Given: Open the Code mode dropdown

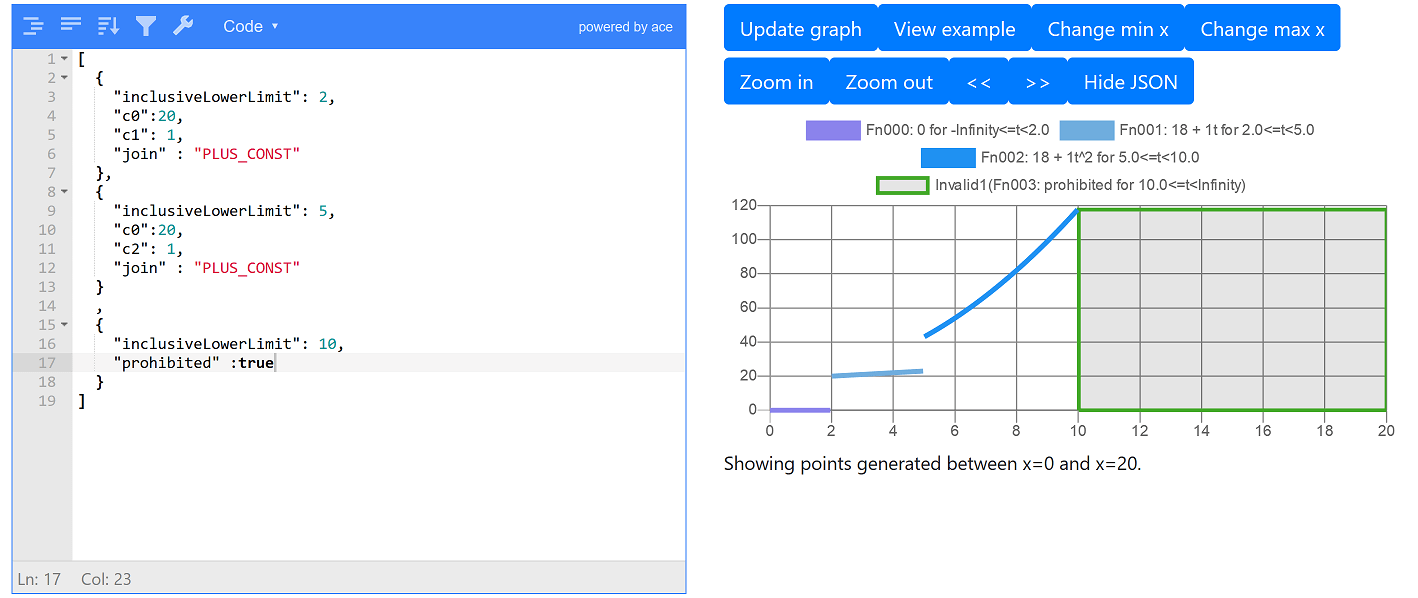Looking at the screenshot, I should tap(251, 26).
